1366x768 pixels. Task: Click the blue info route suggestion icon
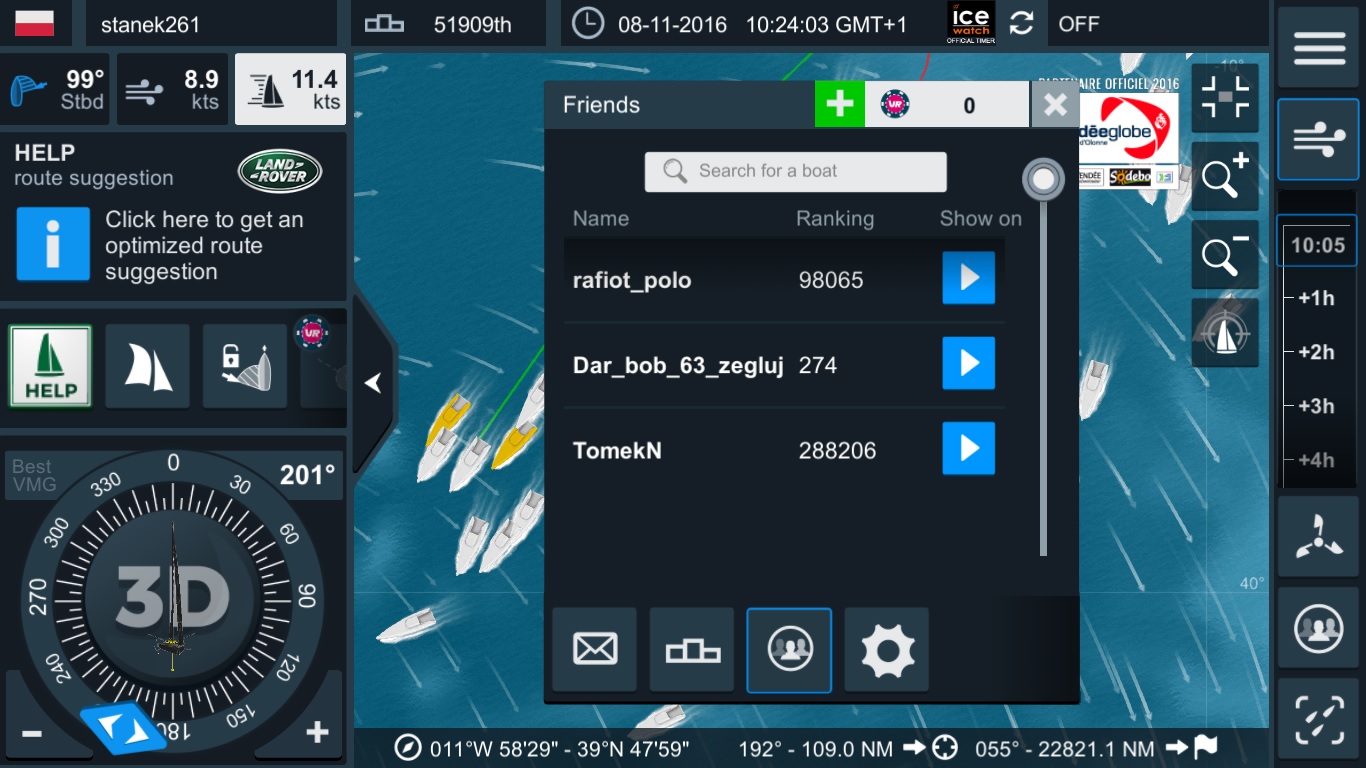(x=53, y=244)
